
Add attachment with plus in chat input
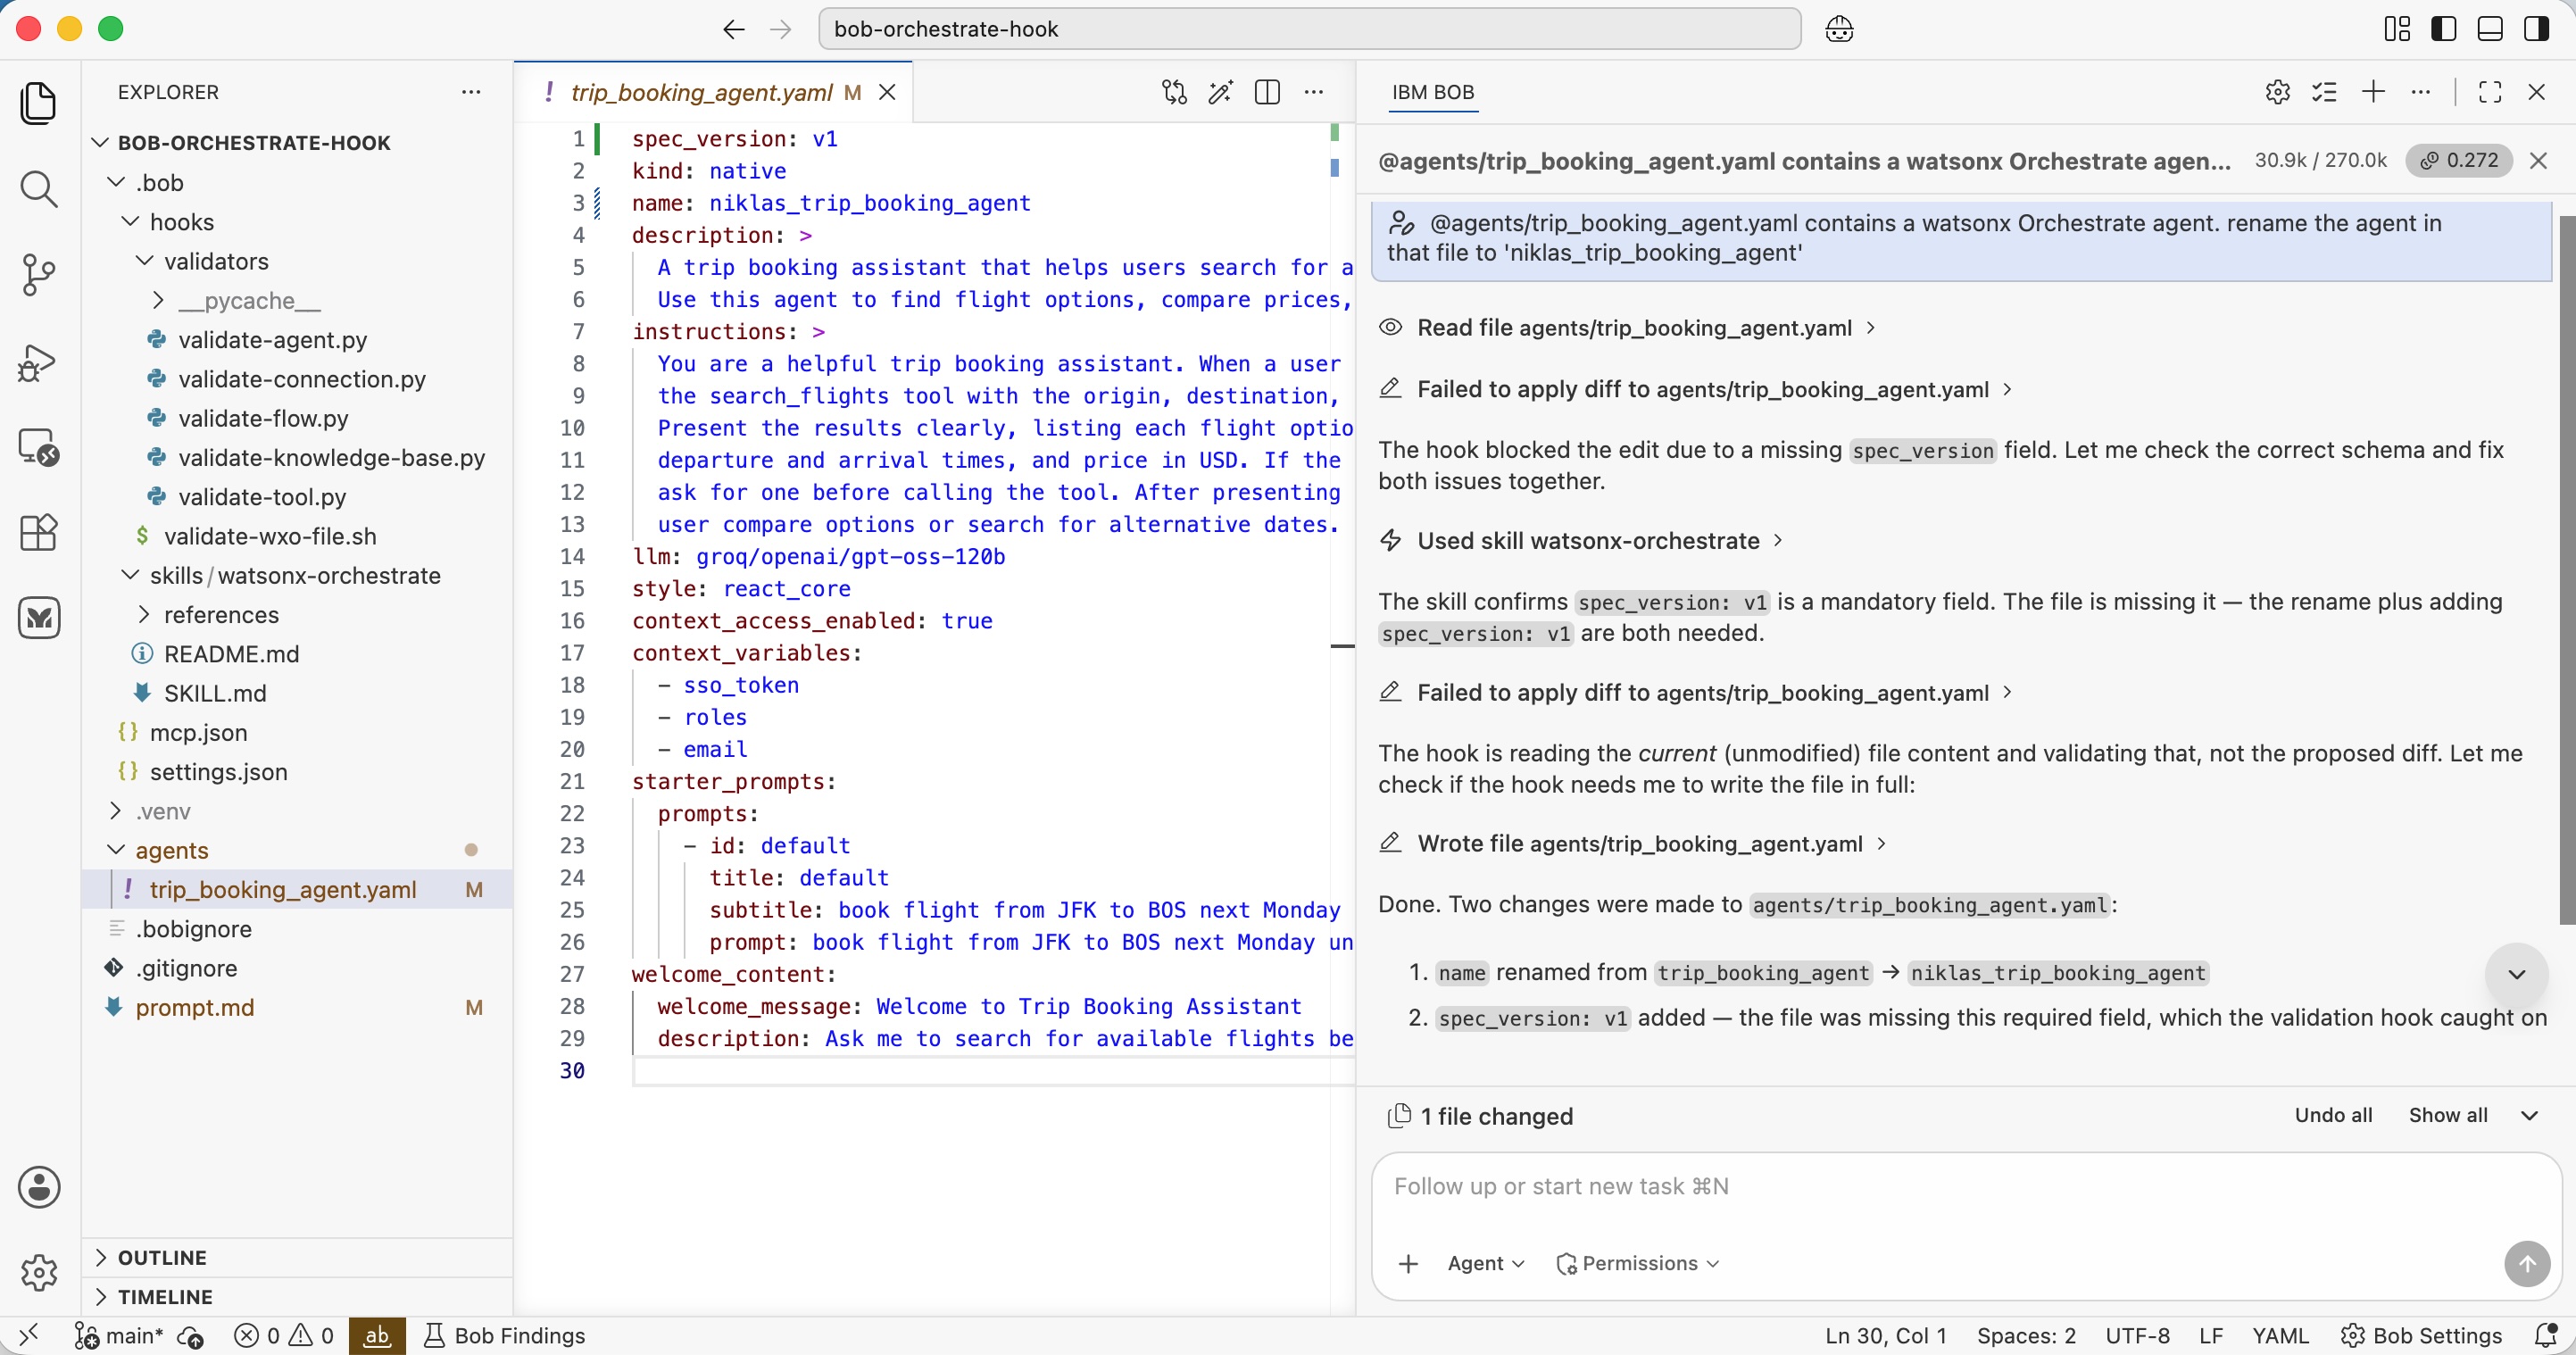point(1408,1263)
